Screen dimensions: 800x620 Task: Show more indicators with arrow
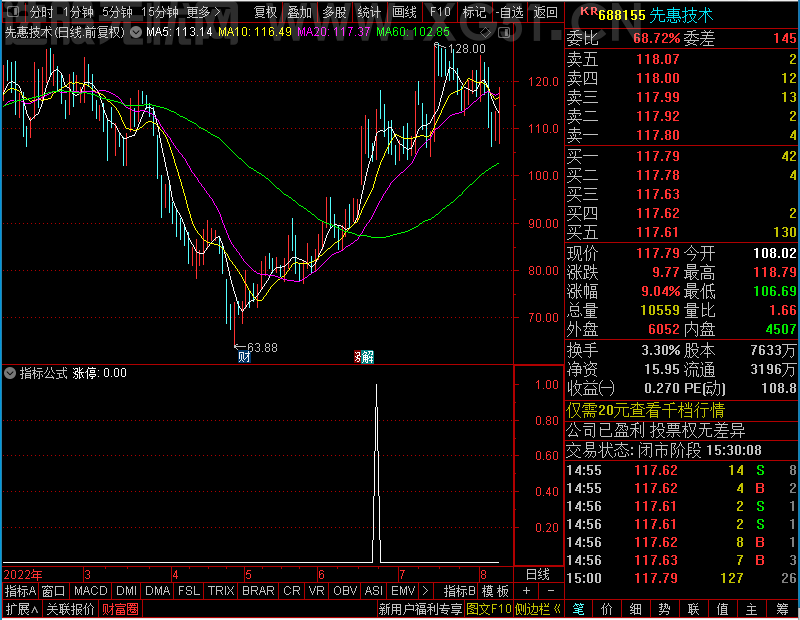(426, 591)
